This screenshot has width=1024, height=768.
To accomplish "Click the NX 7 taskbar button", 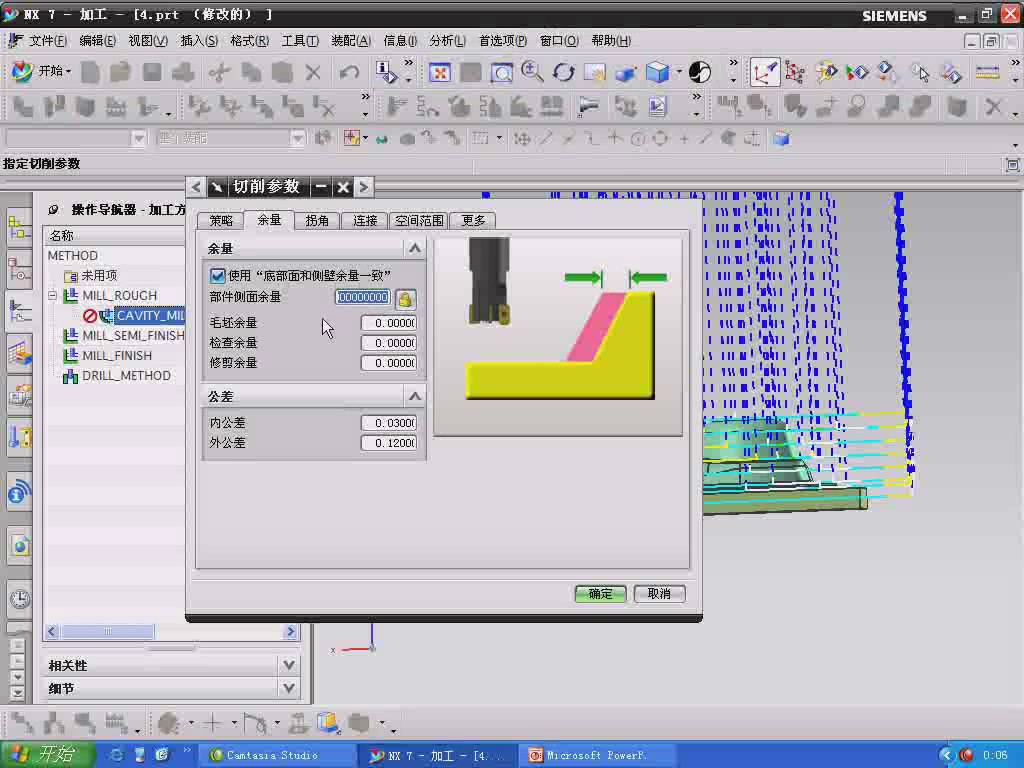I will 438,755.
